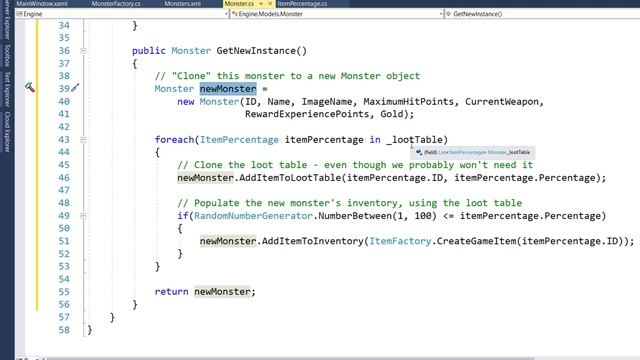Click the "Populate the new monster's inventory" comment
This screenshot has width=640, height=360.
(x=349, y=203)
